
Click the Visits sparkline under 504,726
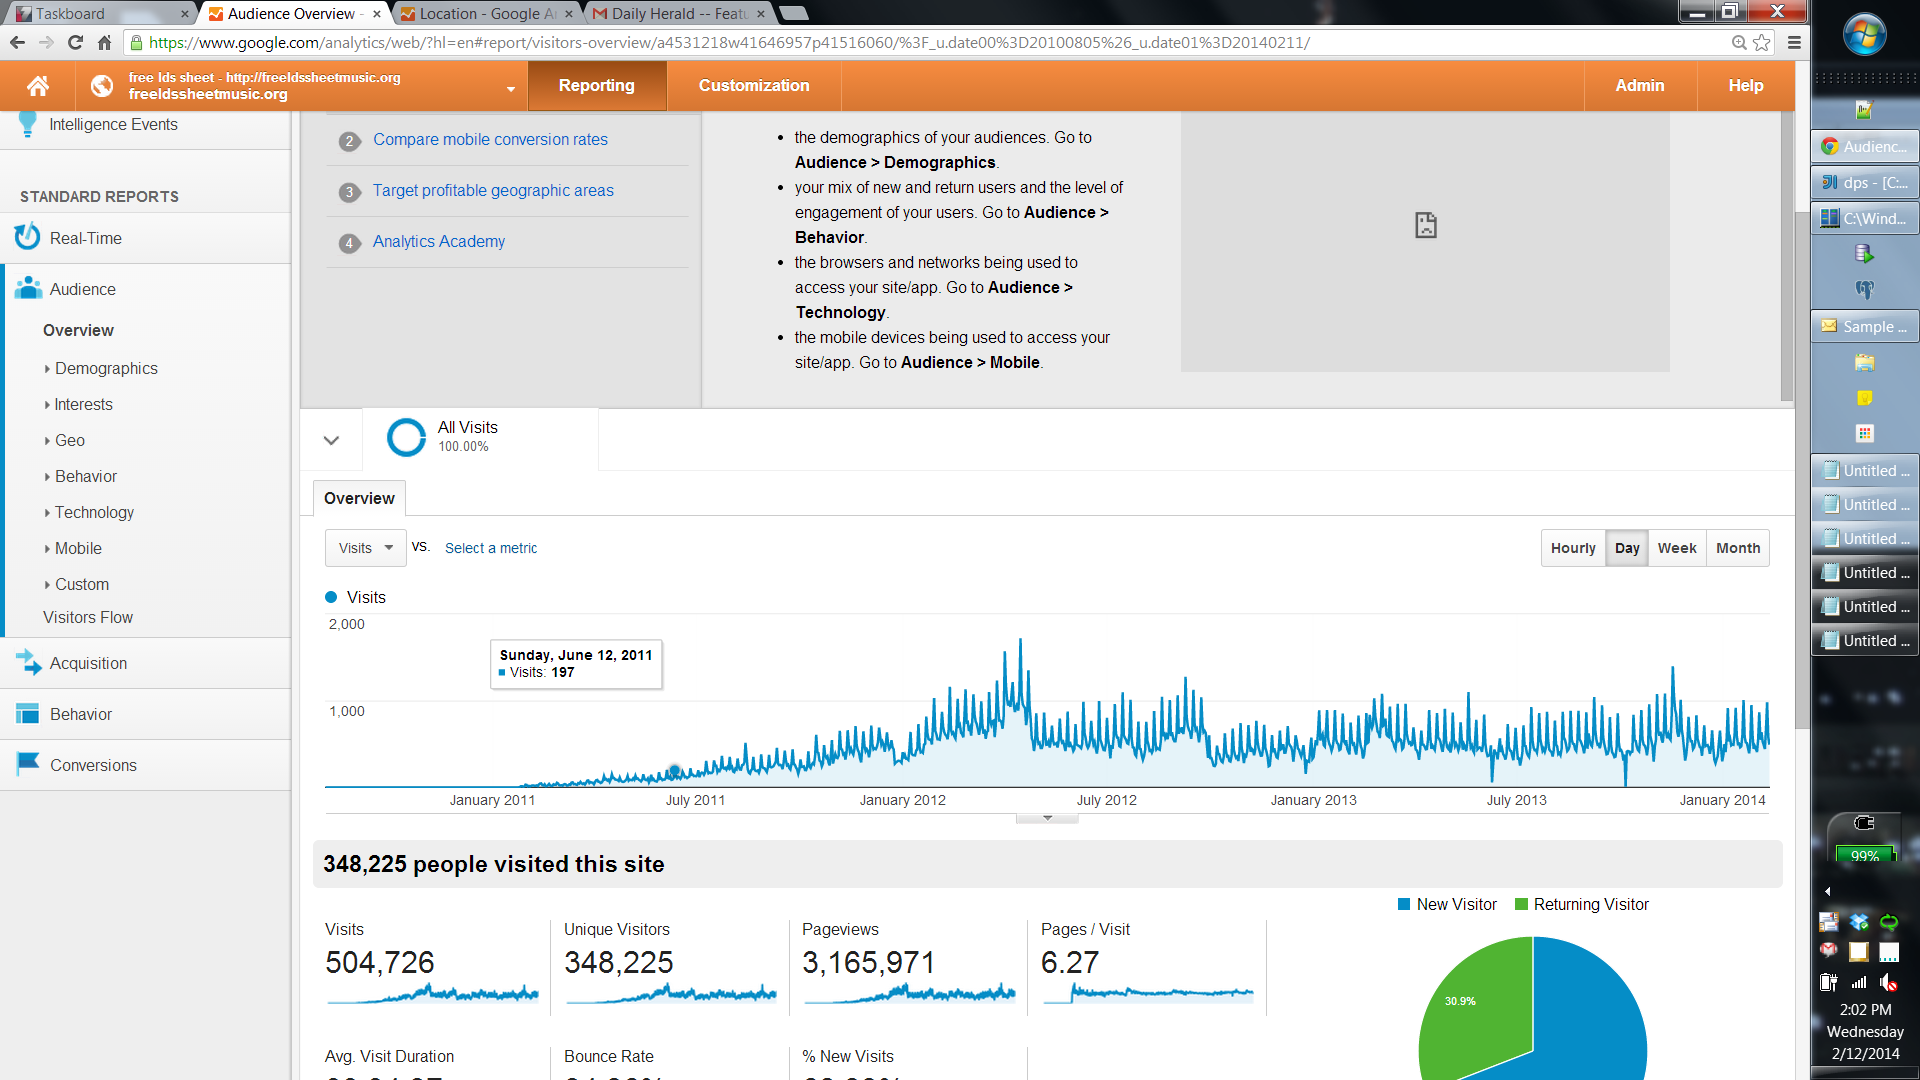tap(432, 994)
